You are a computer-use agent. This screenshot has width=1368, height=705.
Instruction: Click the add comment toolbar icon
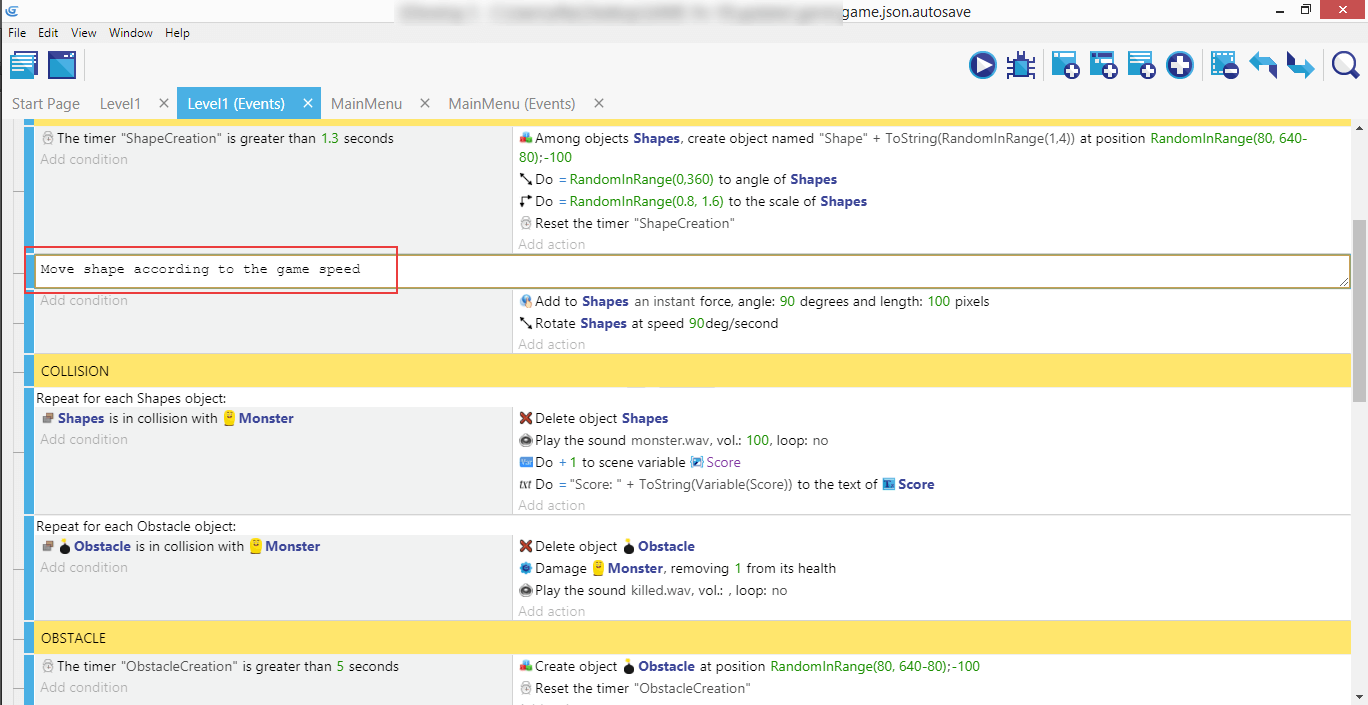pos(1141,66)
